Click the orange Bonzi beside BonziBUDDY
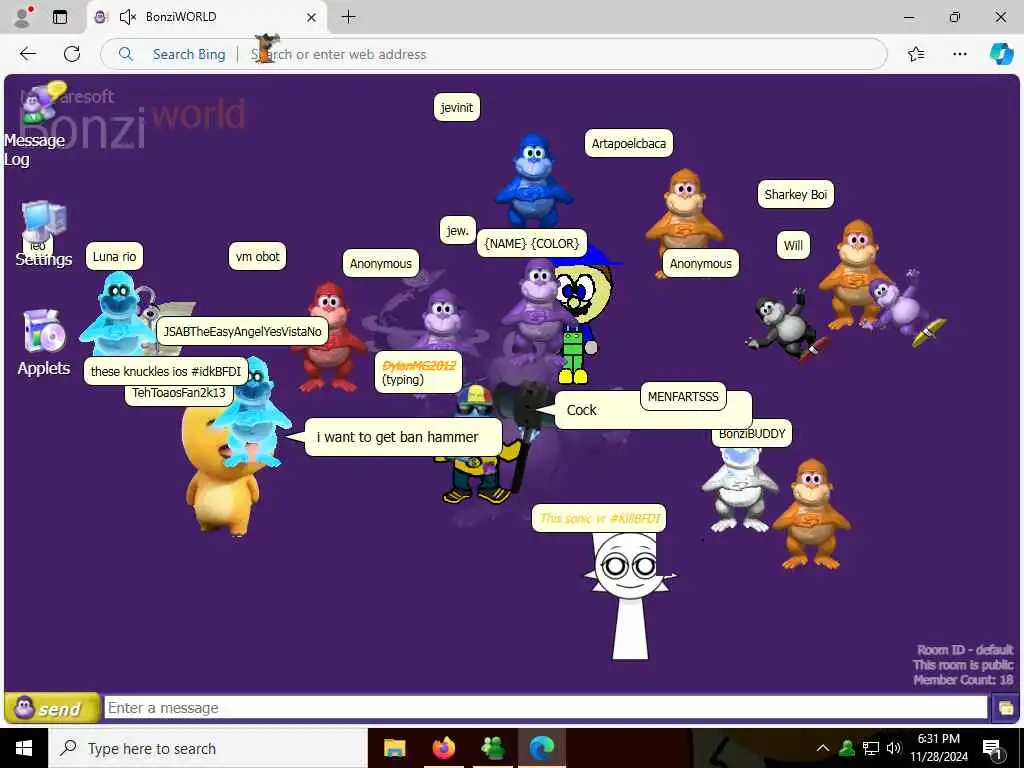This screenshot has width=1024, height=768. tap(810, 514)
